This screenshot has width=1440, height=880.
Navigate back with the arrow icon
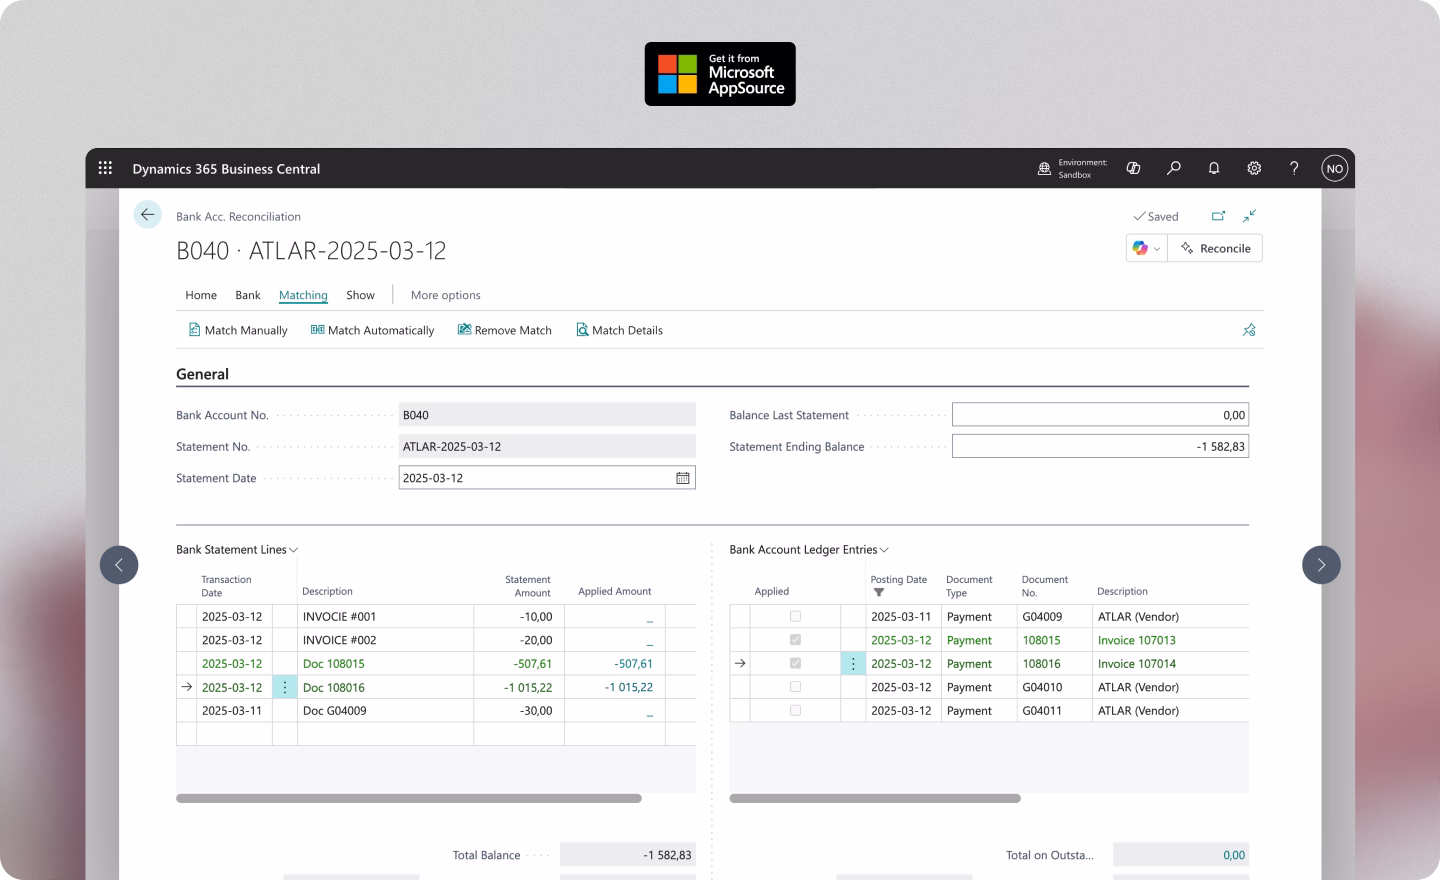(x=147, y=215)
